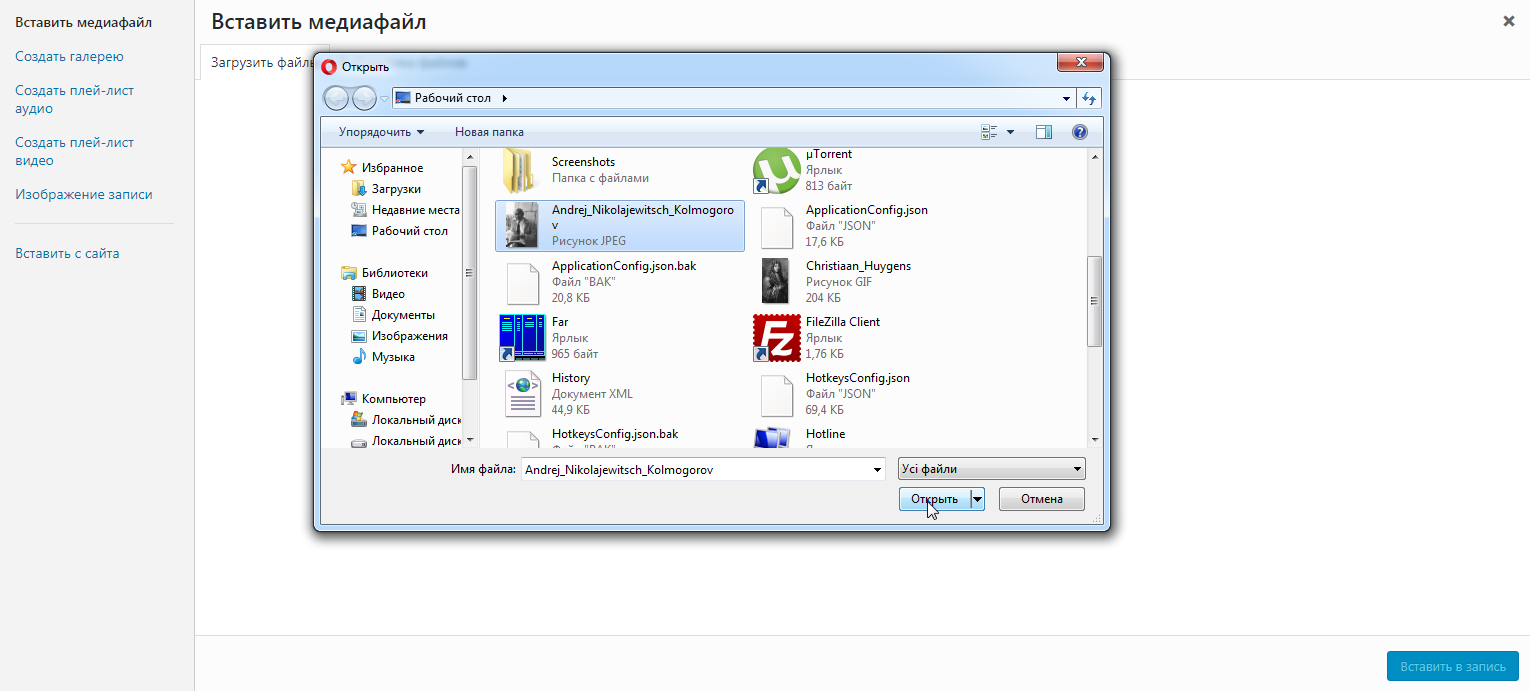Click the forward navigation arrow
The height and width of the screenshot is (691, 1530).
(x=364, y=98)
